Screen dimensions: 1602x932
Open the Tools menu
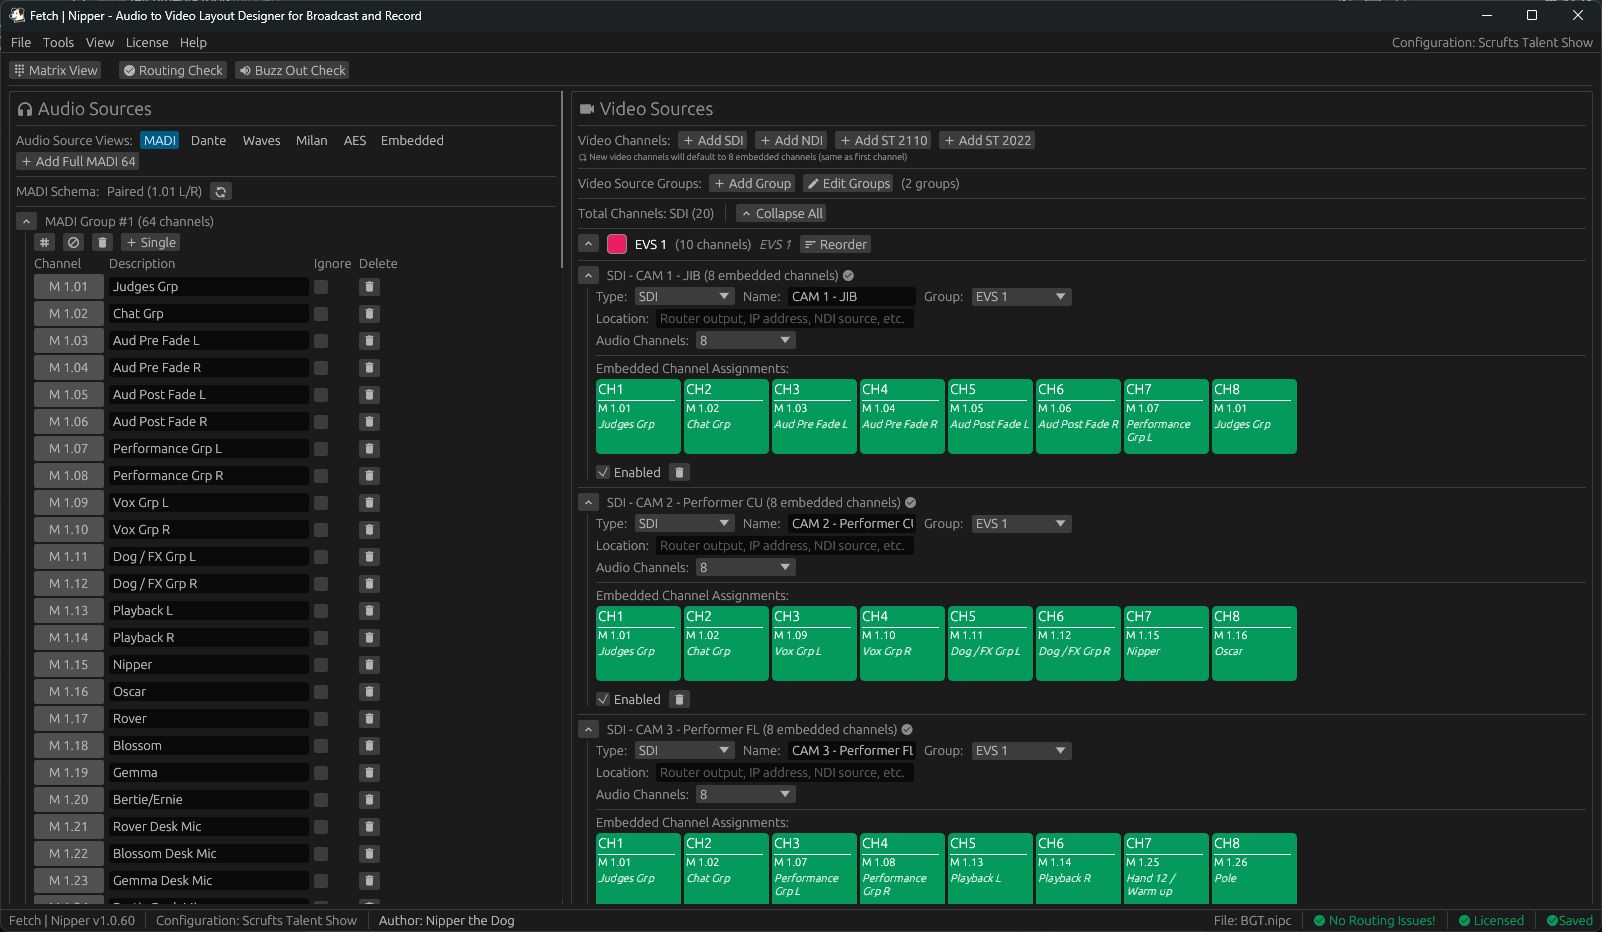pyautogui.click(x=58, y=42)
